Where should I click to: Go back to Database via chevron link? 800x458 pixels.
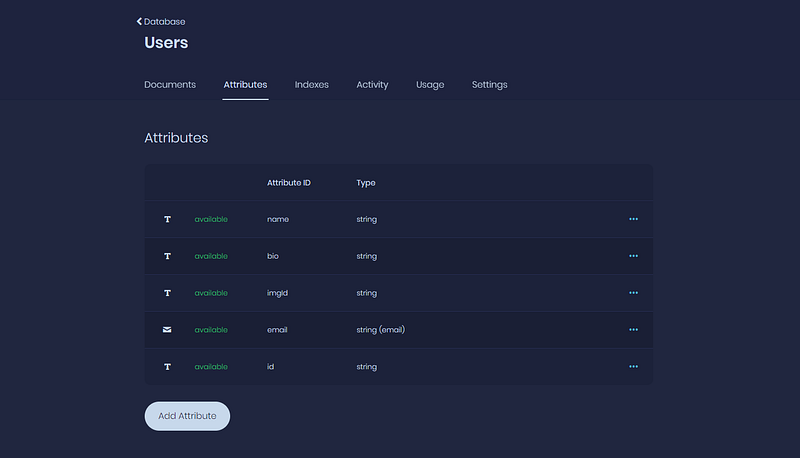tap(161, 21)
